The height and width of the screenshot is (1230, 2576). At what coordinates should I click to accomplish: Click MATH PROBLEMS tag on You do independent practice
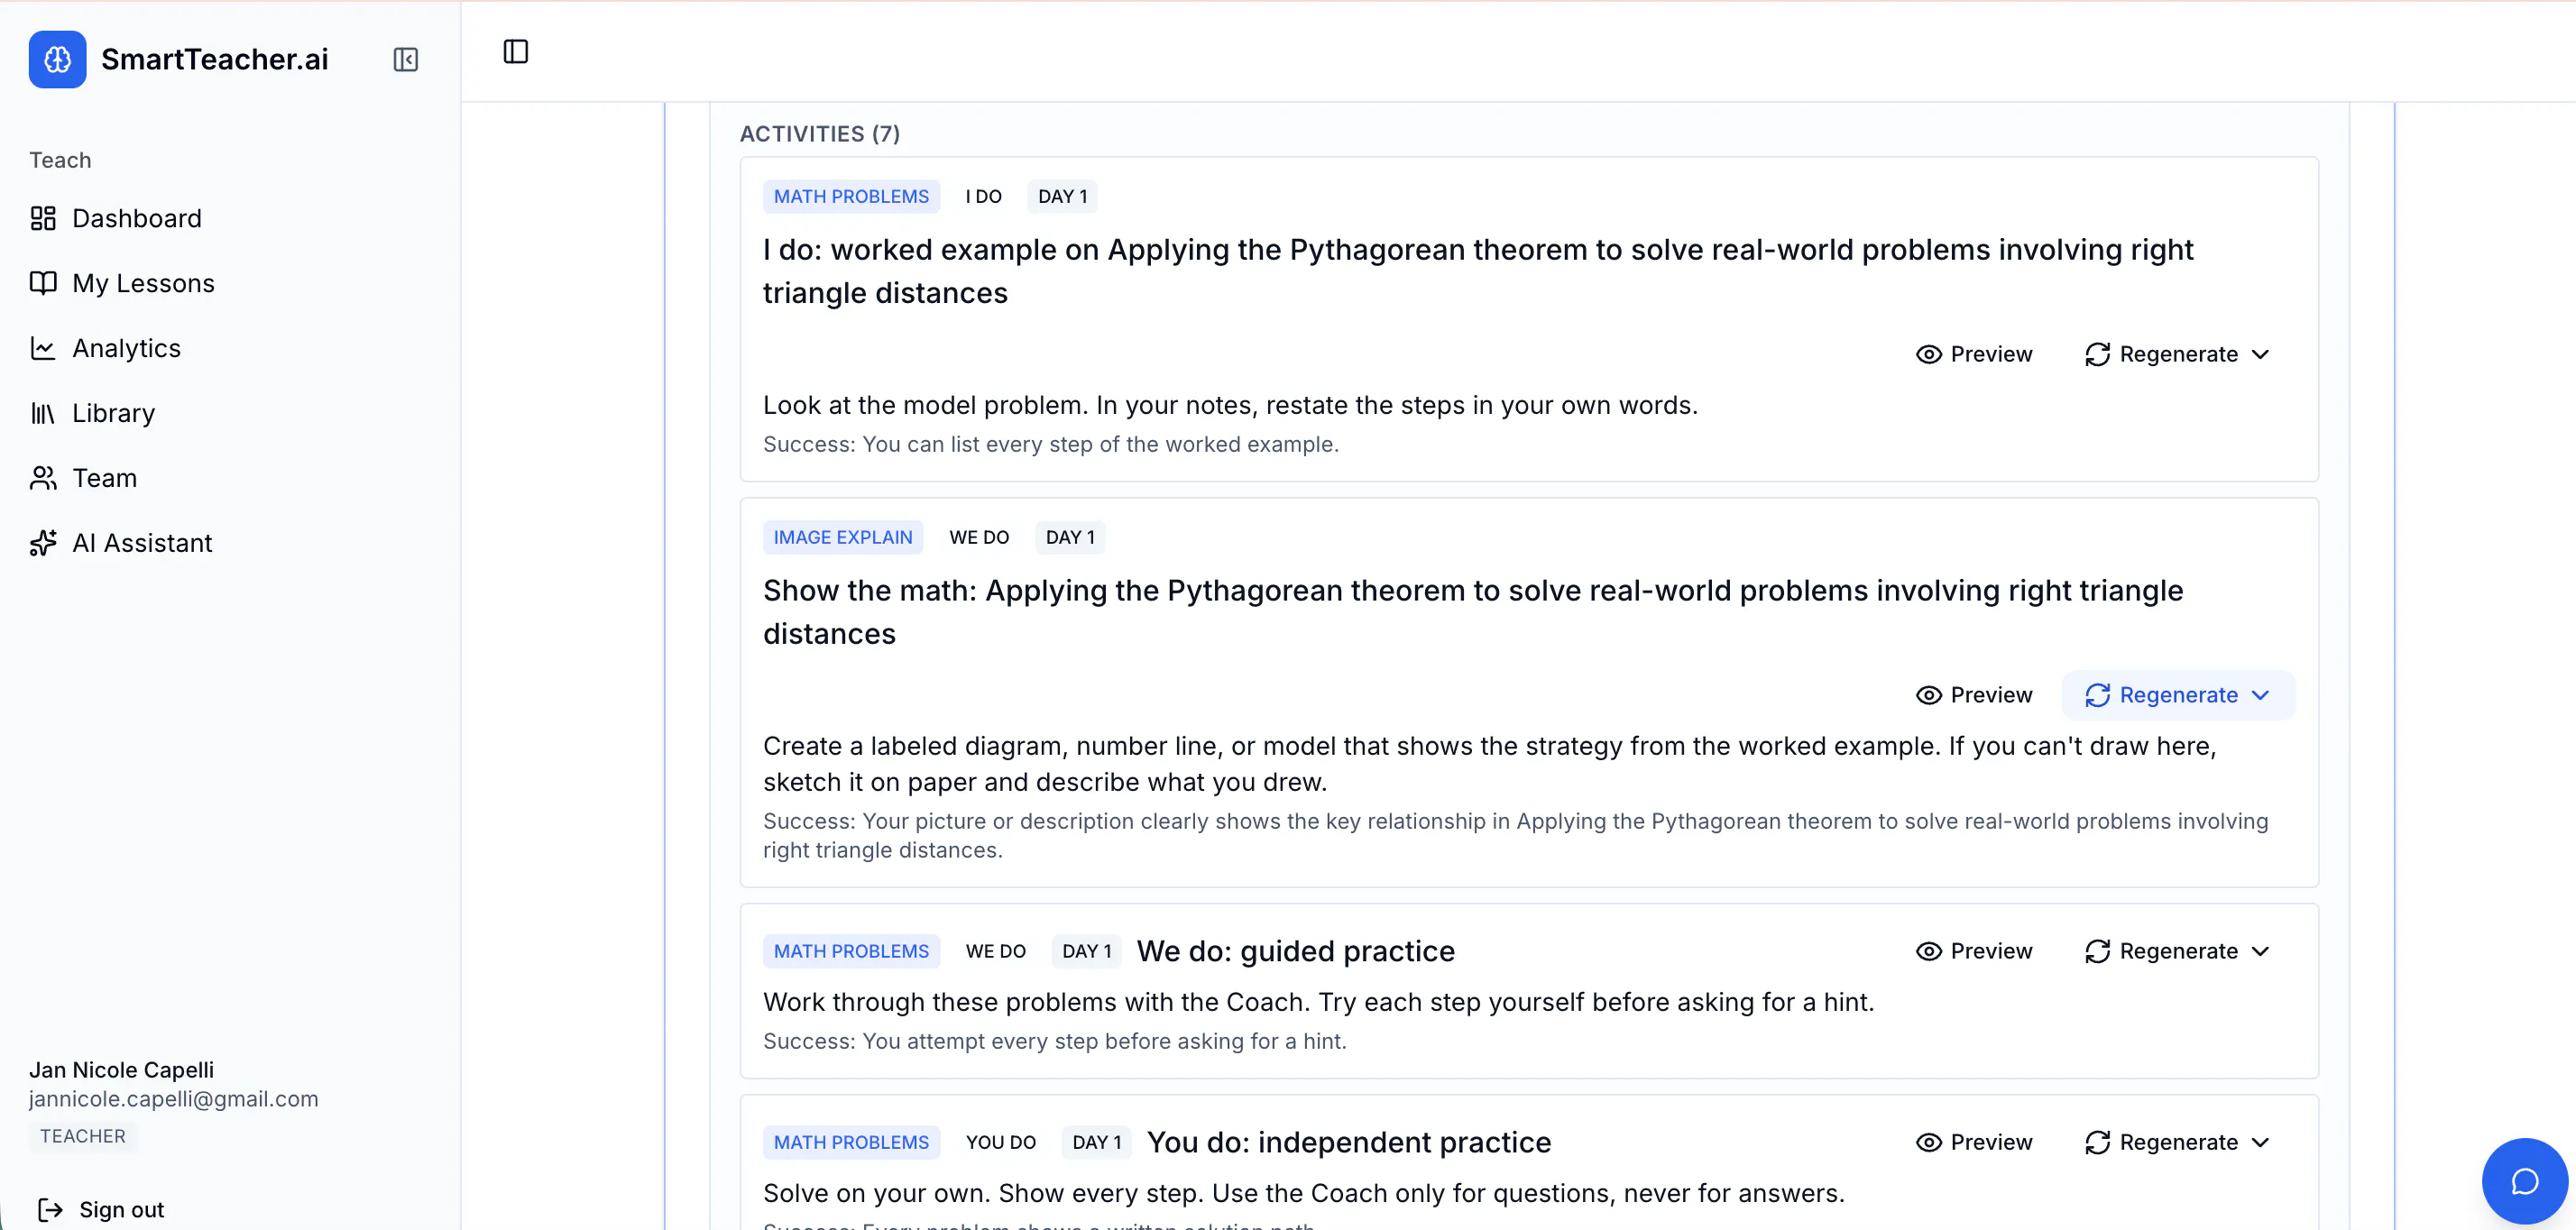(x=851, y=1142)
